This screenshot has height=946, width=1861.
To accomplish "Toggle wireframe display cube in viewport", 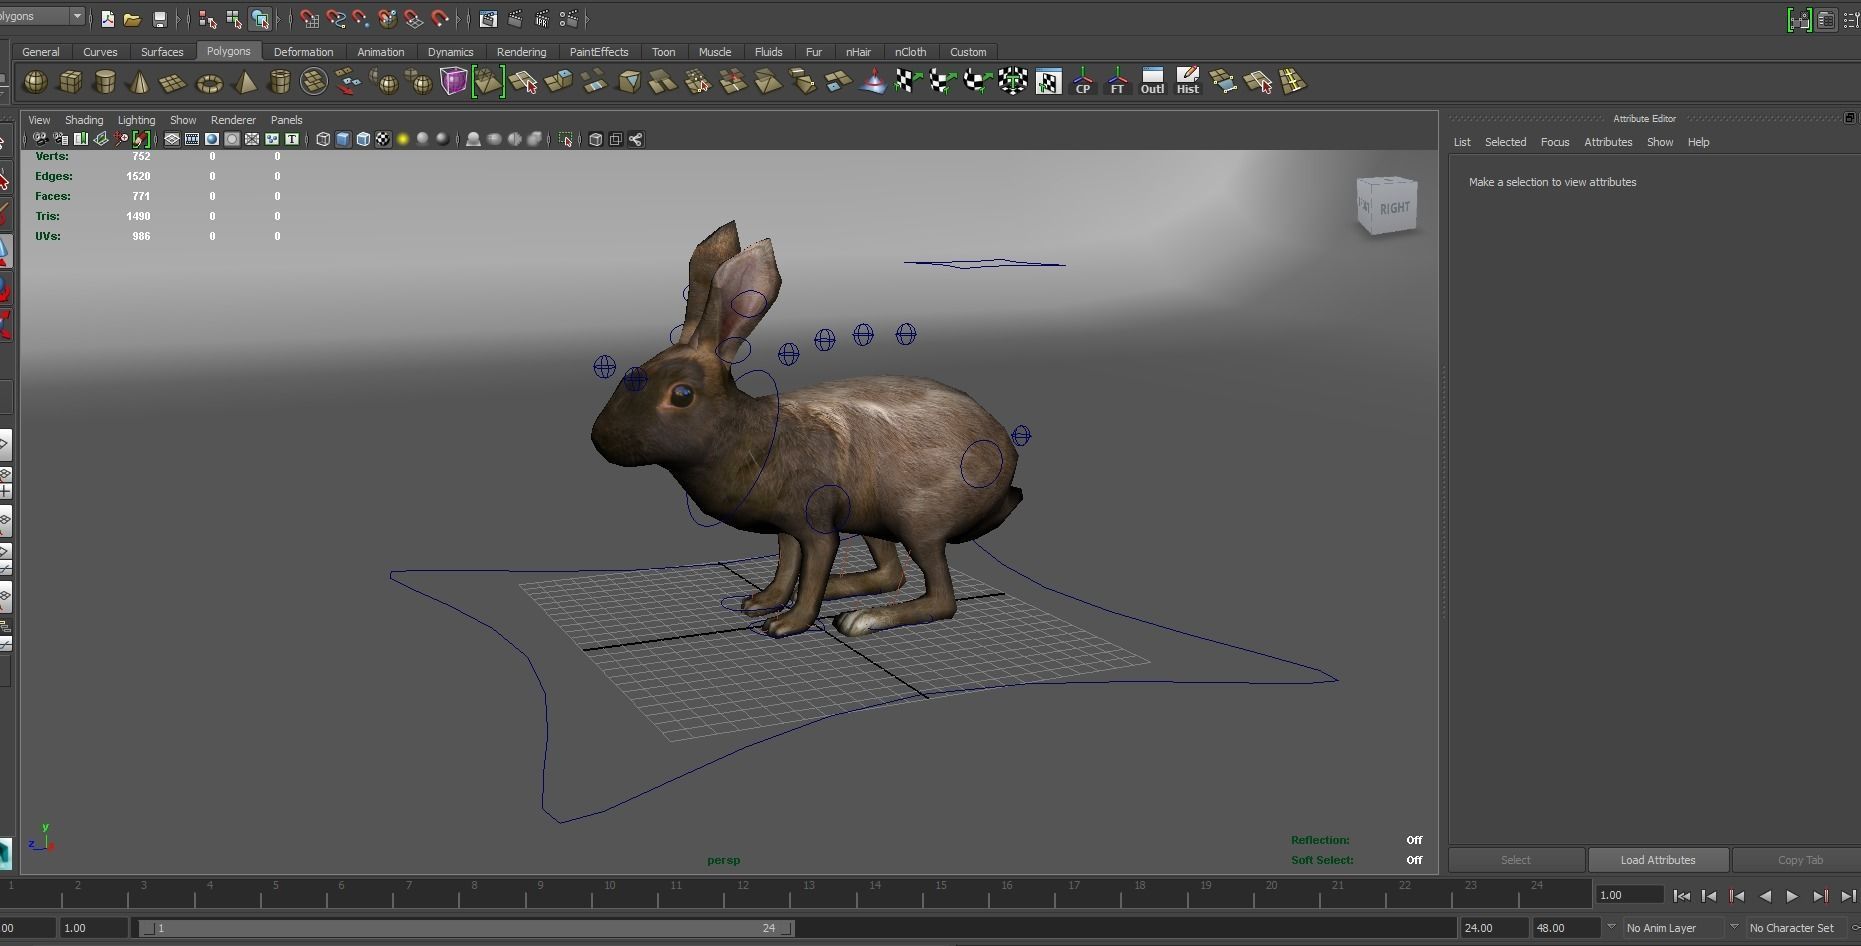I will pyautogui.click(x=323, y=139).
